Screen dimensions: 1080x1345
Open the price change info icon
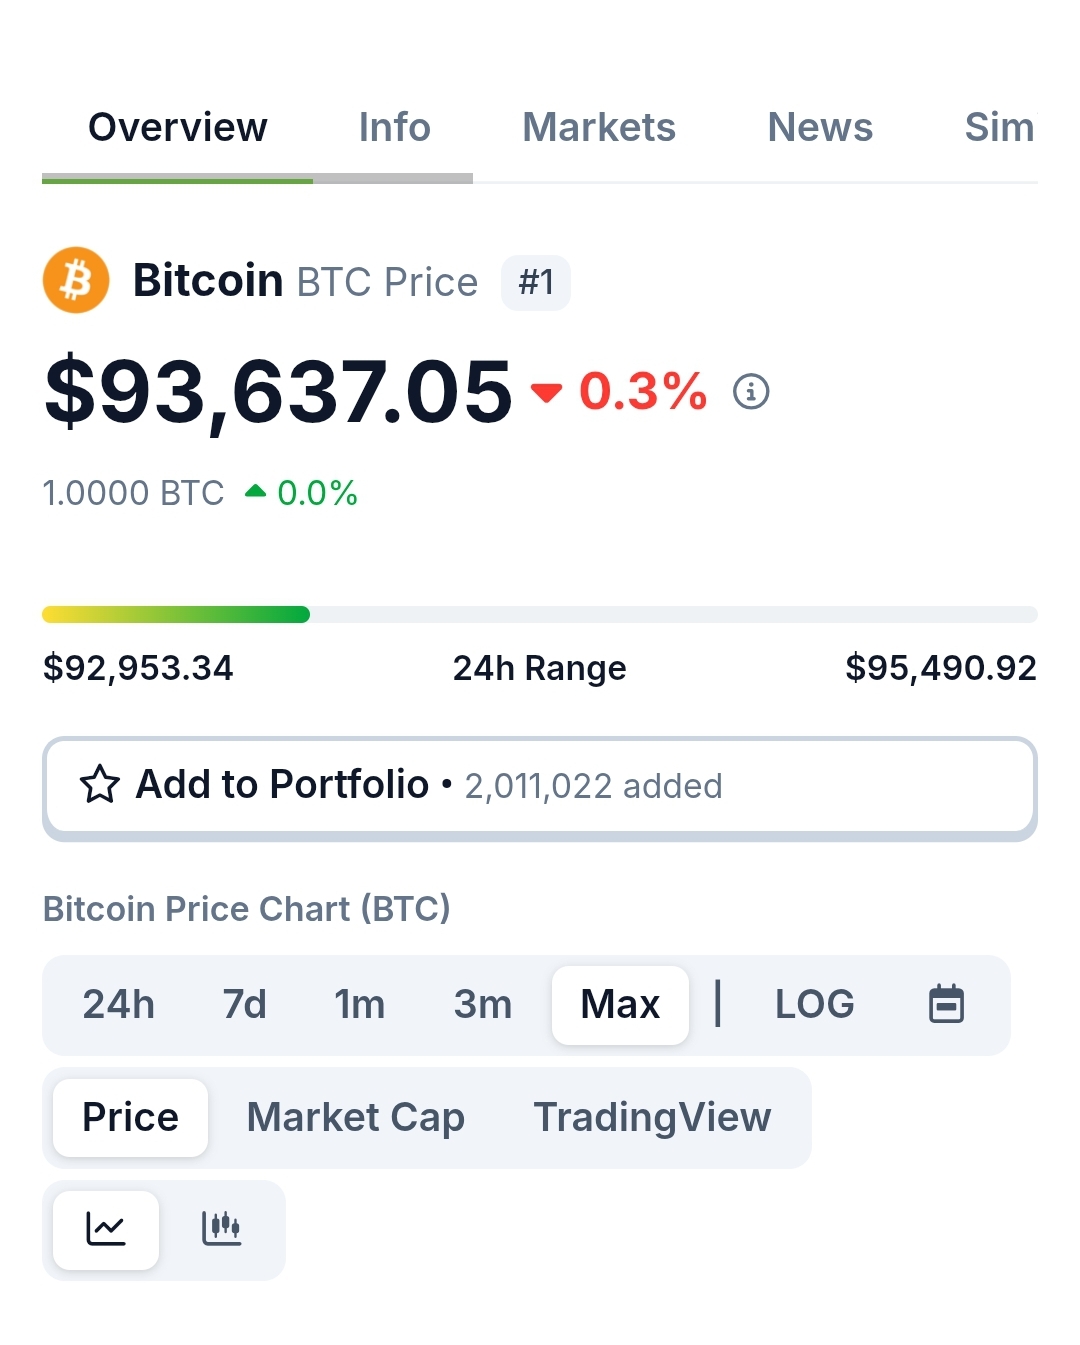(751, 391)
